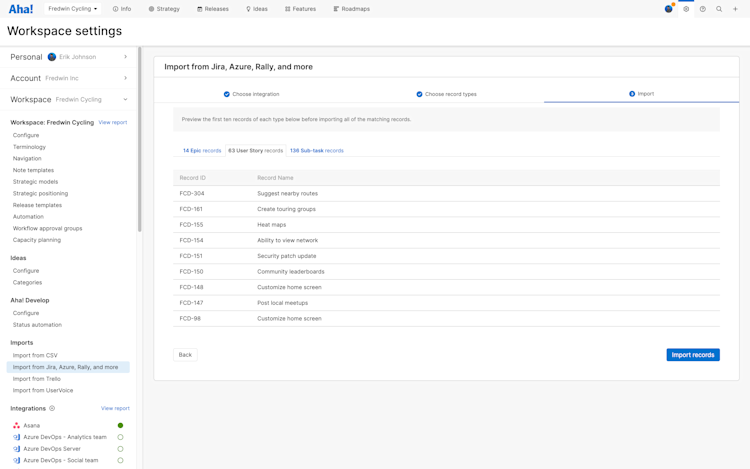Click the plus add icon
Viewport: 750px width, 469px height.
pyautogui.click(x=735, y=9)
